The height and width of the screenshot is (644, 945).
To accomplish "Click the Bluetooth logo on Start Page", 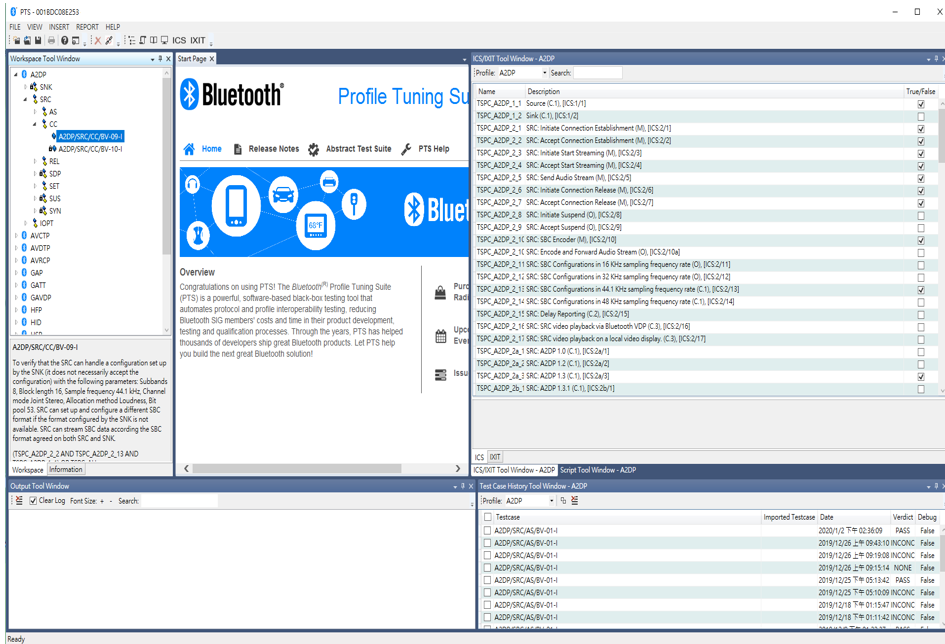I will point(232,95).
